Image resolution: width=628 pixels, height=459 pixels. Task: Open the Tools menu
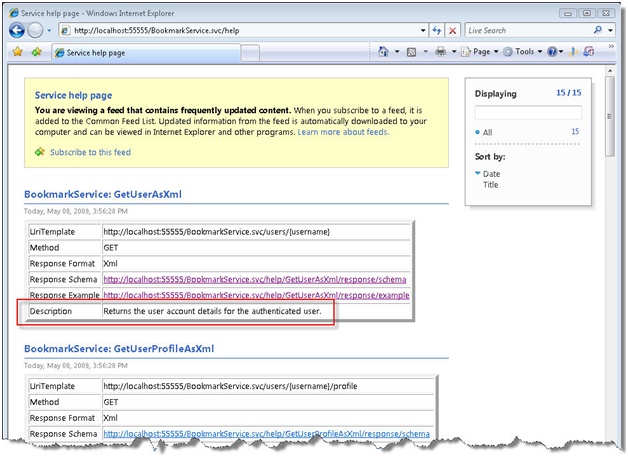[523, 52]
